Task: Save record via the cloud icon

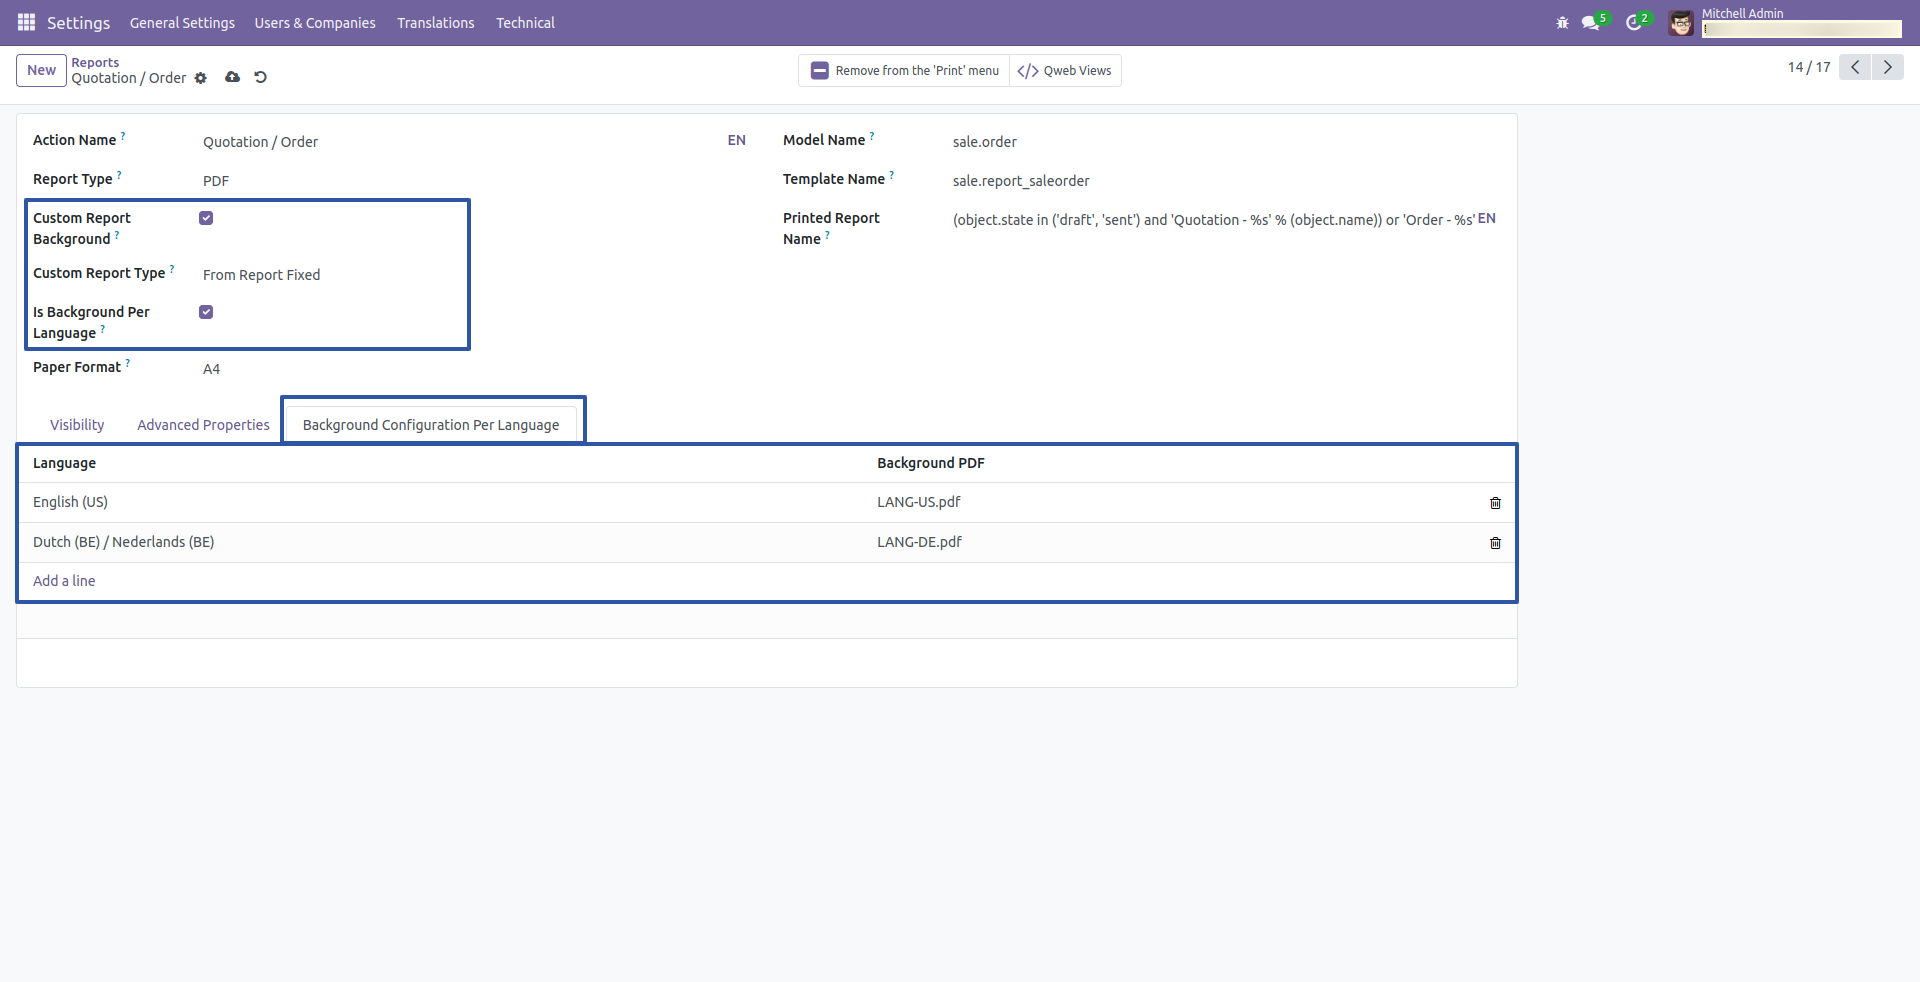Action: pyautogui.click(x=232, y=78)
